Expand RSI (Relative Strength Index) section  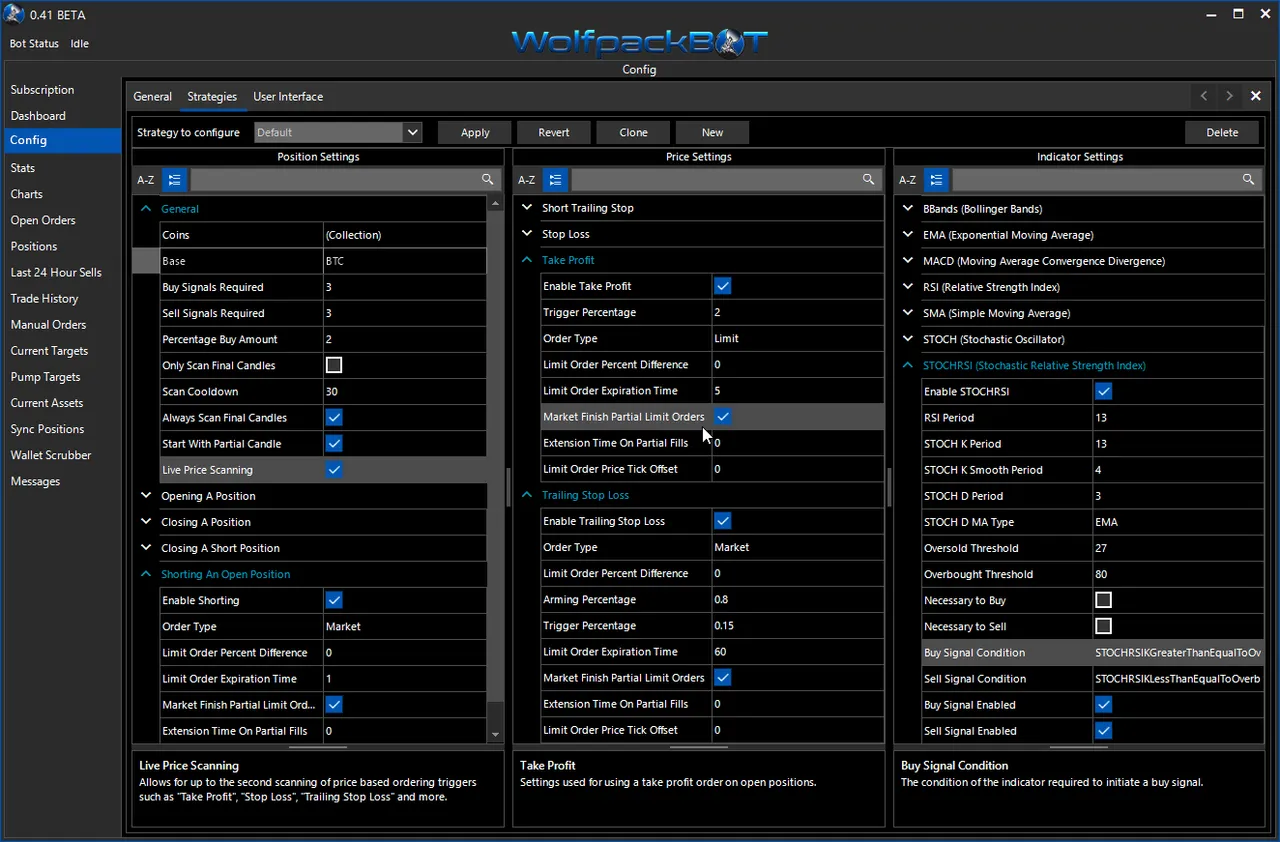[x=908, y=287]
